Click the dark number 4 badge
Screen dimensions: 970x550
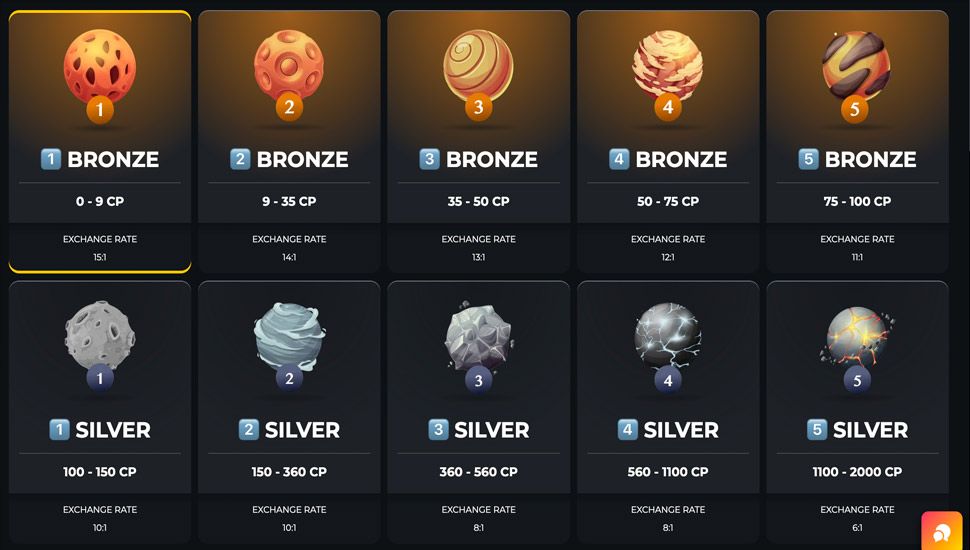click(x=667, y=380)
